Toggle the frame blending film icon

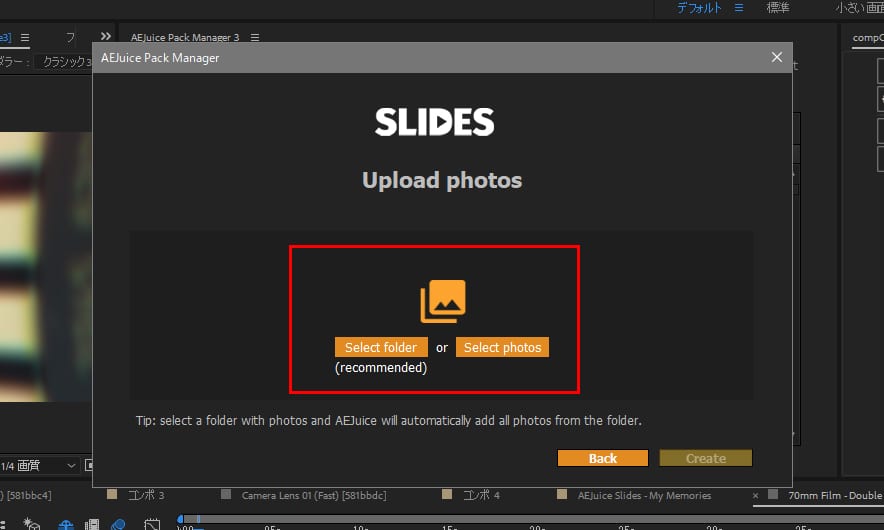point(92,525)
